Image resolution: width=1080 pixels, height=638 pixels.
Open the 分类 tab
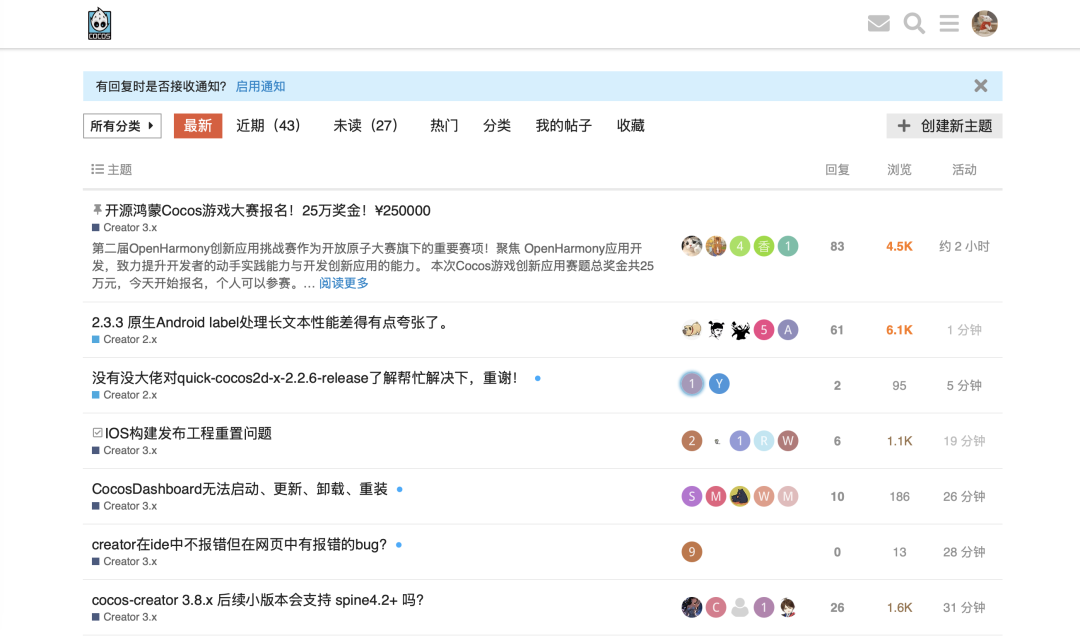pyautogui.click(x=497, y=125)
